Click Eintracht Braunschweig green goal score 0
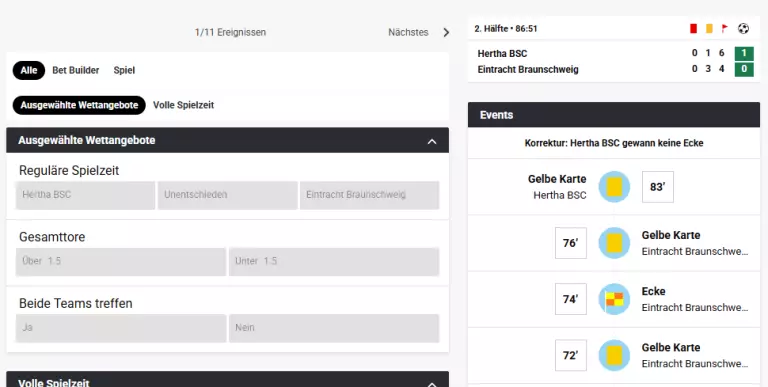 tap(744, 69)
